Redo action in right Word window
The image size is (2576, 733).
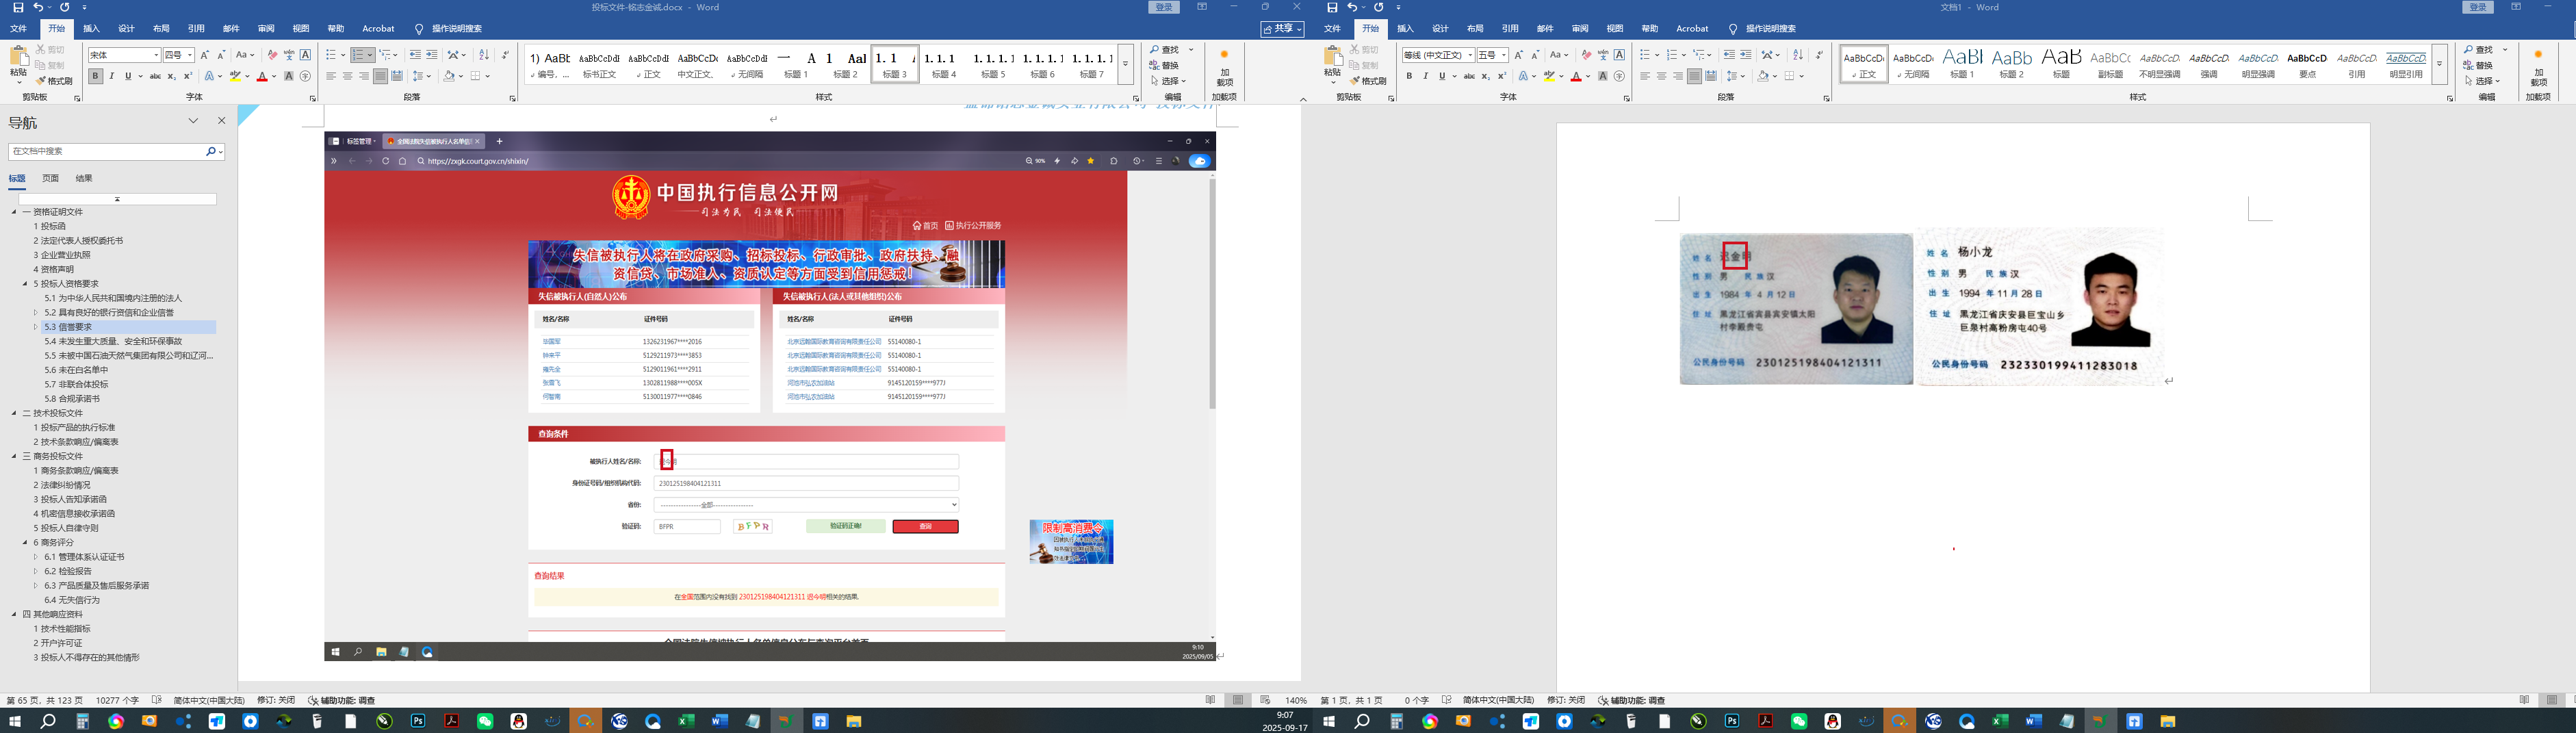pos(1378,7)
